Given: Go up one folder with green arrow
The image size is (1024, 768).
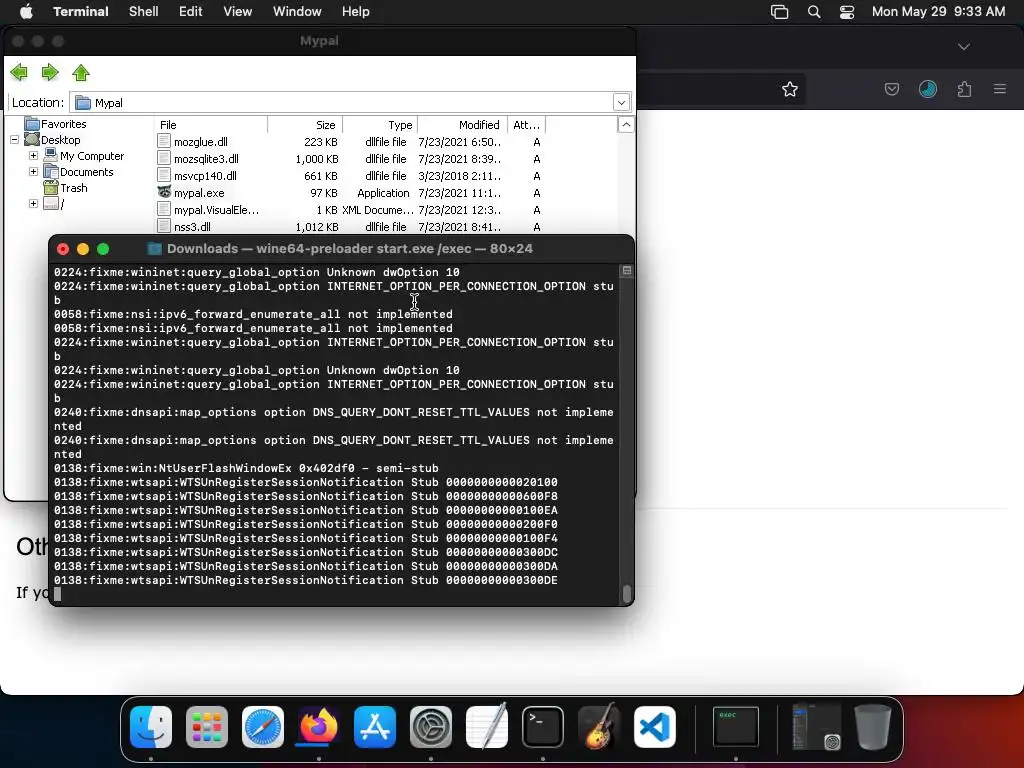Looking at the screenshot, I should tap(81, 72).
